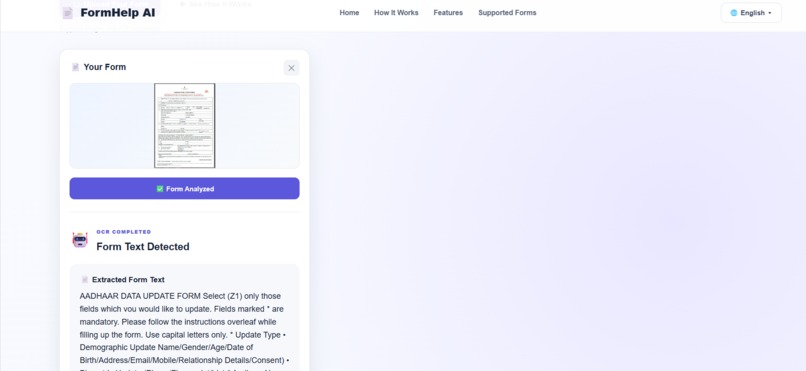Click the AADHAAR DATA UPDATE FORM text line

180,296
